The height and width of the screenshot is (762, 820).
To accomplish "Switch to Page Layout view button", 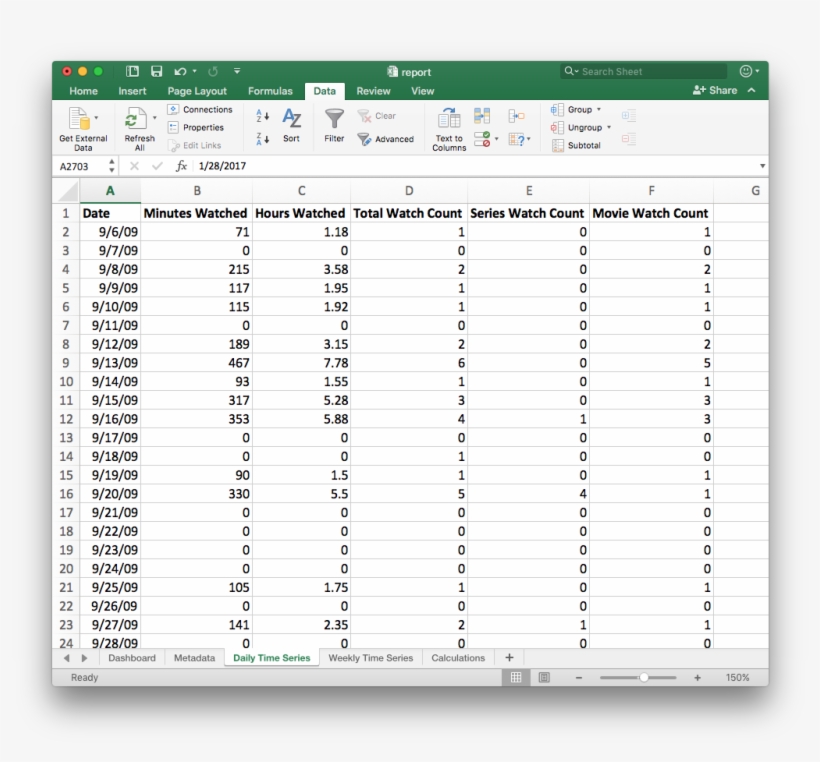I will point(544,677).
